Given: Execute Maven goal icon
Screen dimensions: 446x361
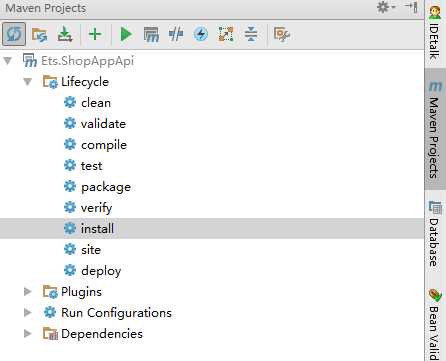Looking at the screenshot, I should [x=151, y=34].
